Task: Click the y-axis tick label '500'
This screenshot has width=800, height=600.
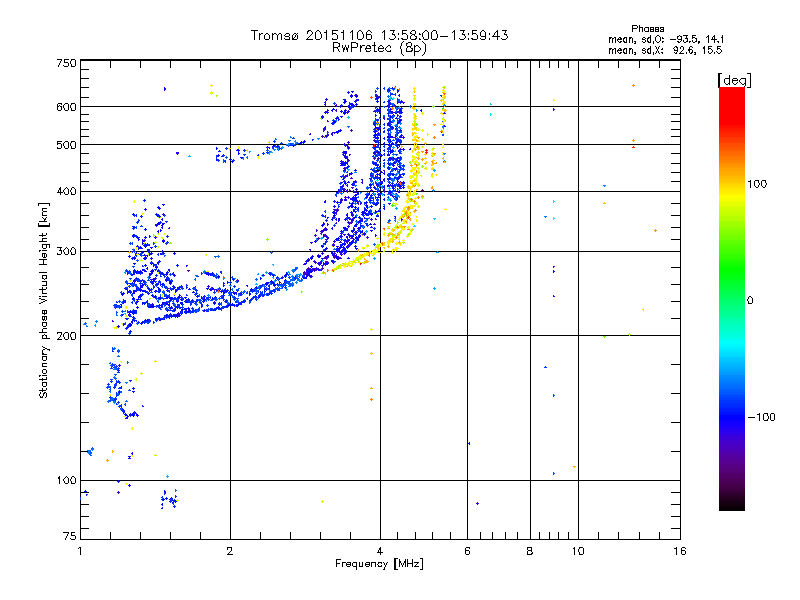Action: click(66, 145)
